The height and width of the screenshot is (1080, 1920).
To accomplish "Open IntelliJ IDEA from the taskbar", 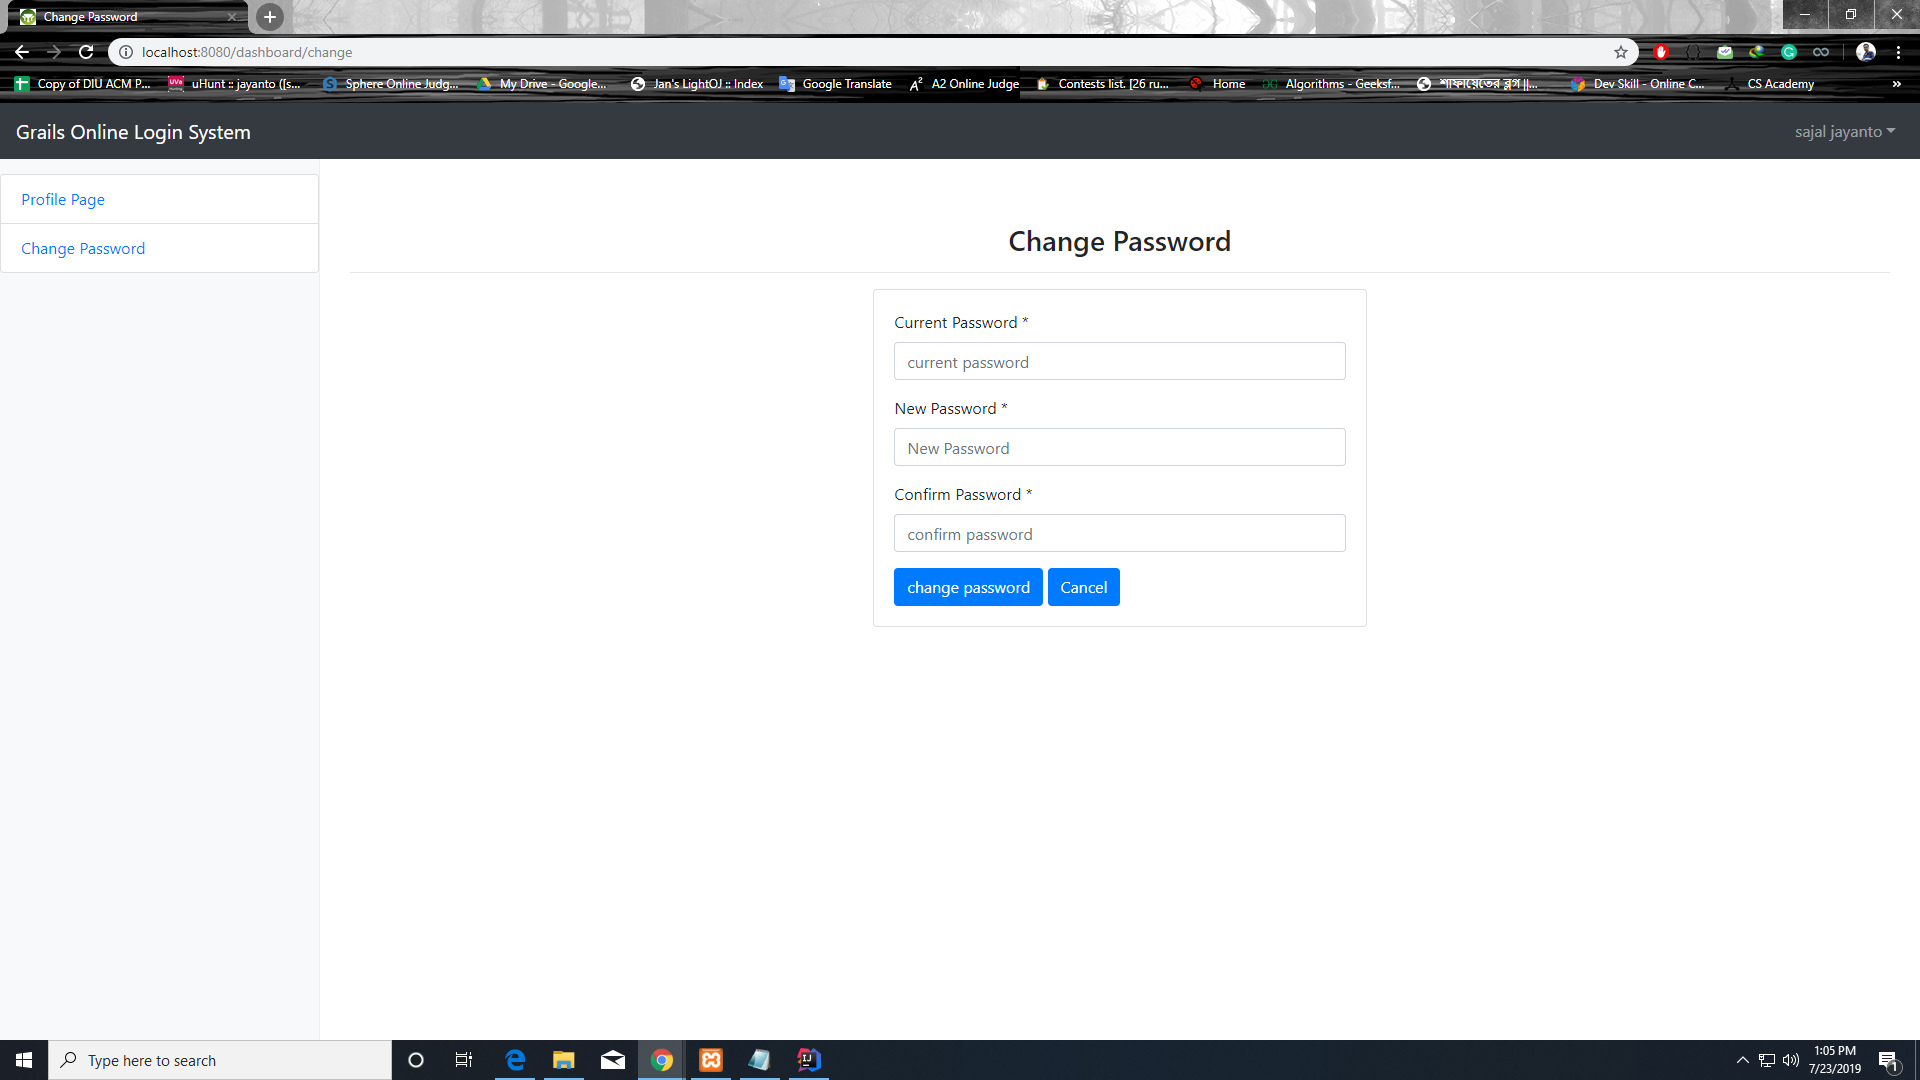I will pos(808,1060).
